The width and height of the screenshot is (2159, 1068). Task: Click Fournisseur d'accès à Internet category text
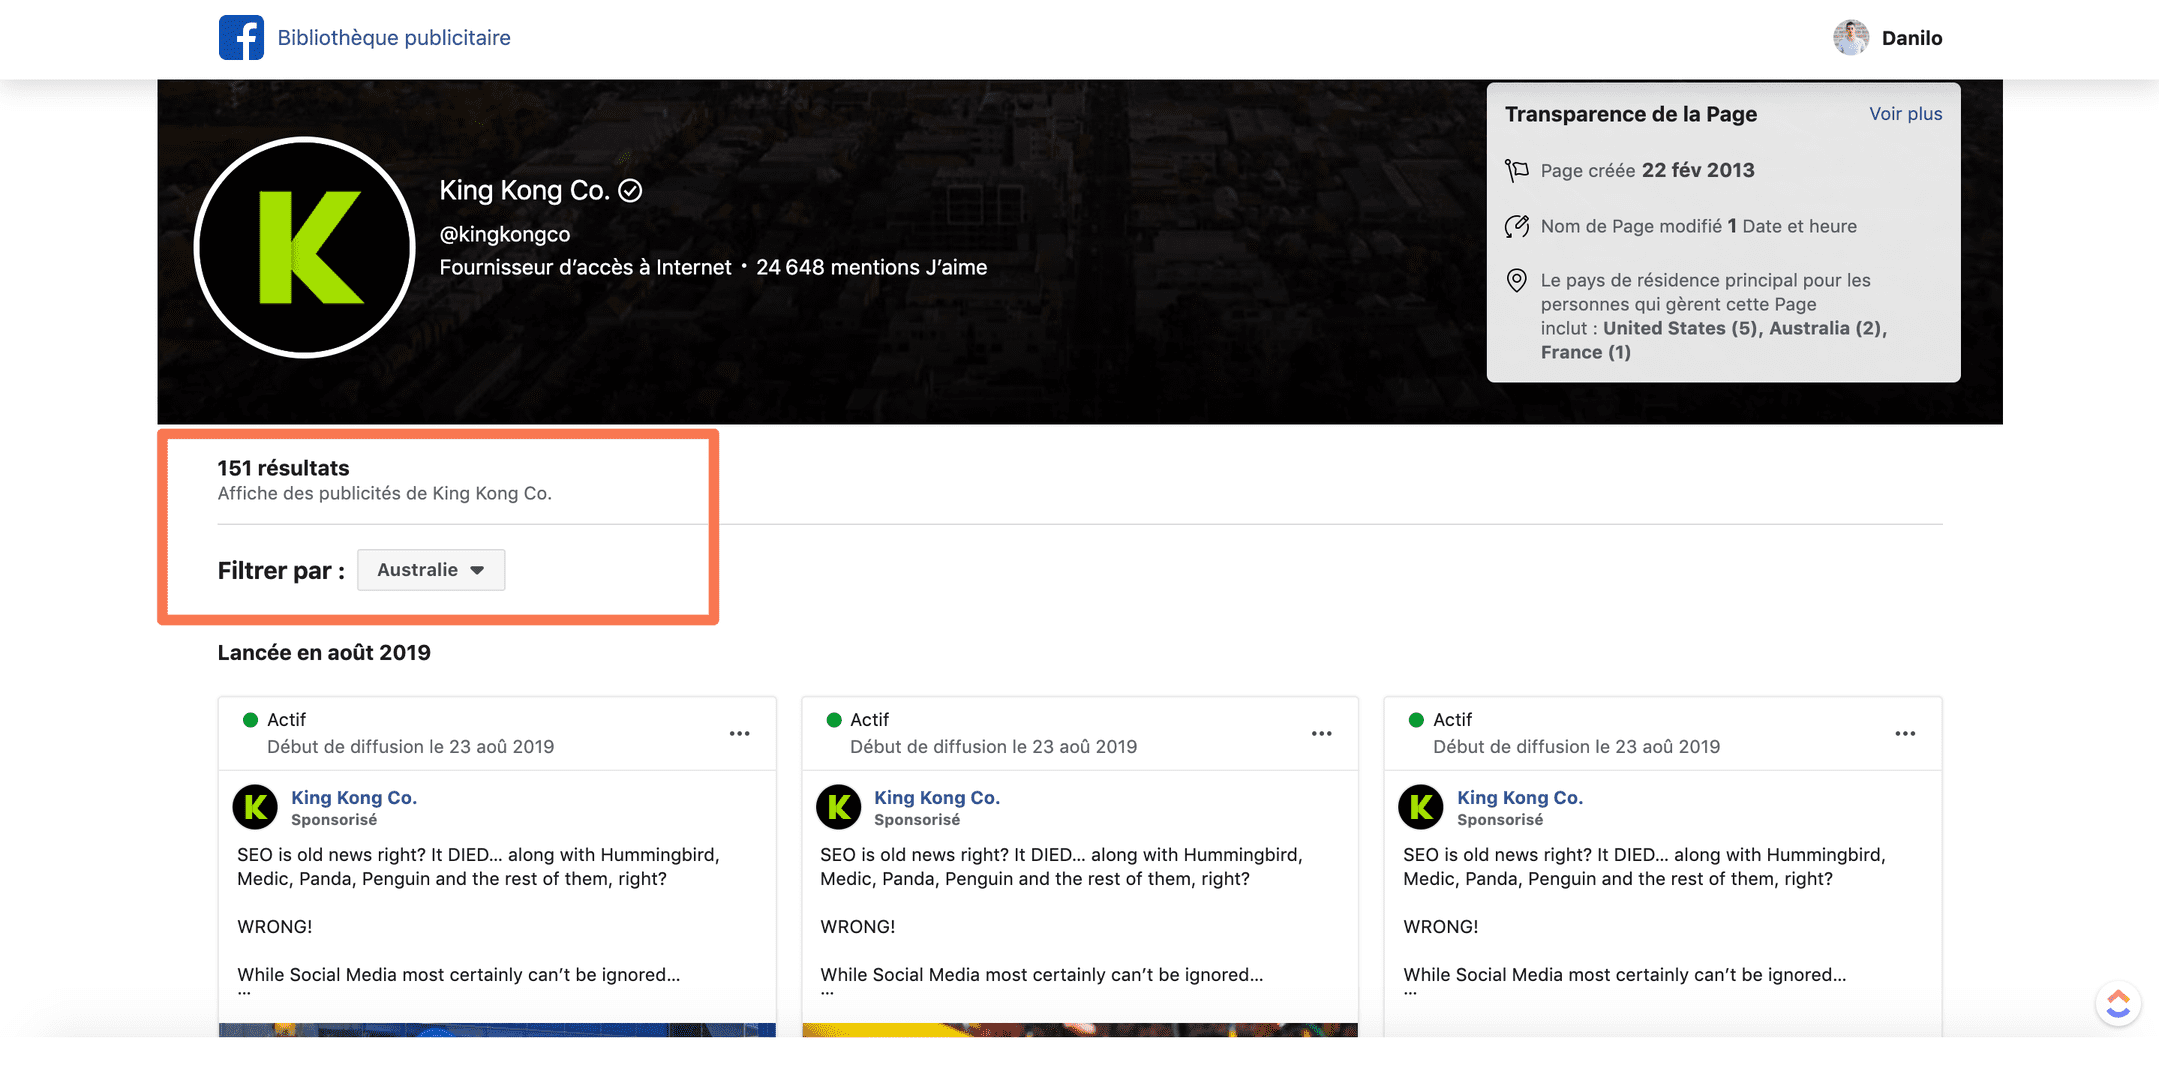(585, 267)
